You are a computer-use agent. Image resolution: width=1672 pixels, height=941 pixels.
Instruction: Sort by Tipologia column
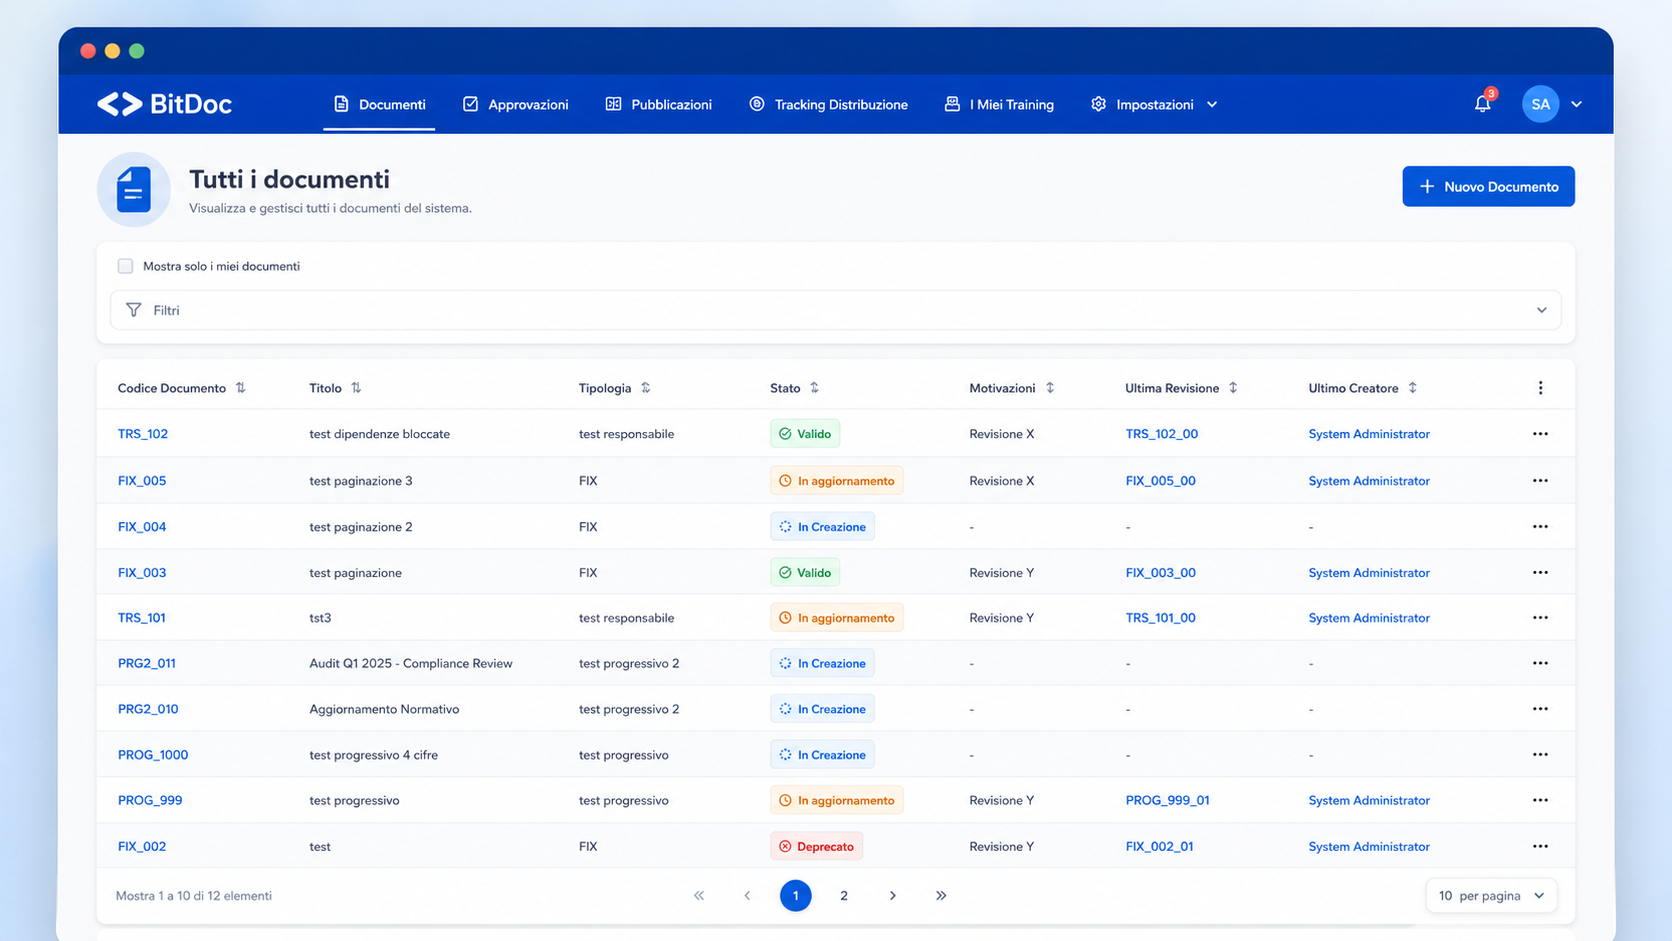tap(646, 388)
